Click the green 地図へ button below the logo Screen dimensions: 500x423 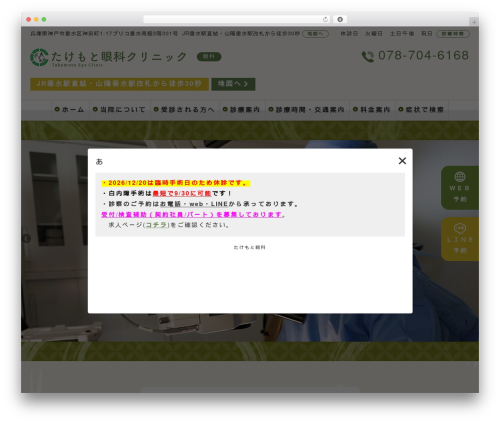tap(233, 84)
